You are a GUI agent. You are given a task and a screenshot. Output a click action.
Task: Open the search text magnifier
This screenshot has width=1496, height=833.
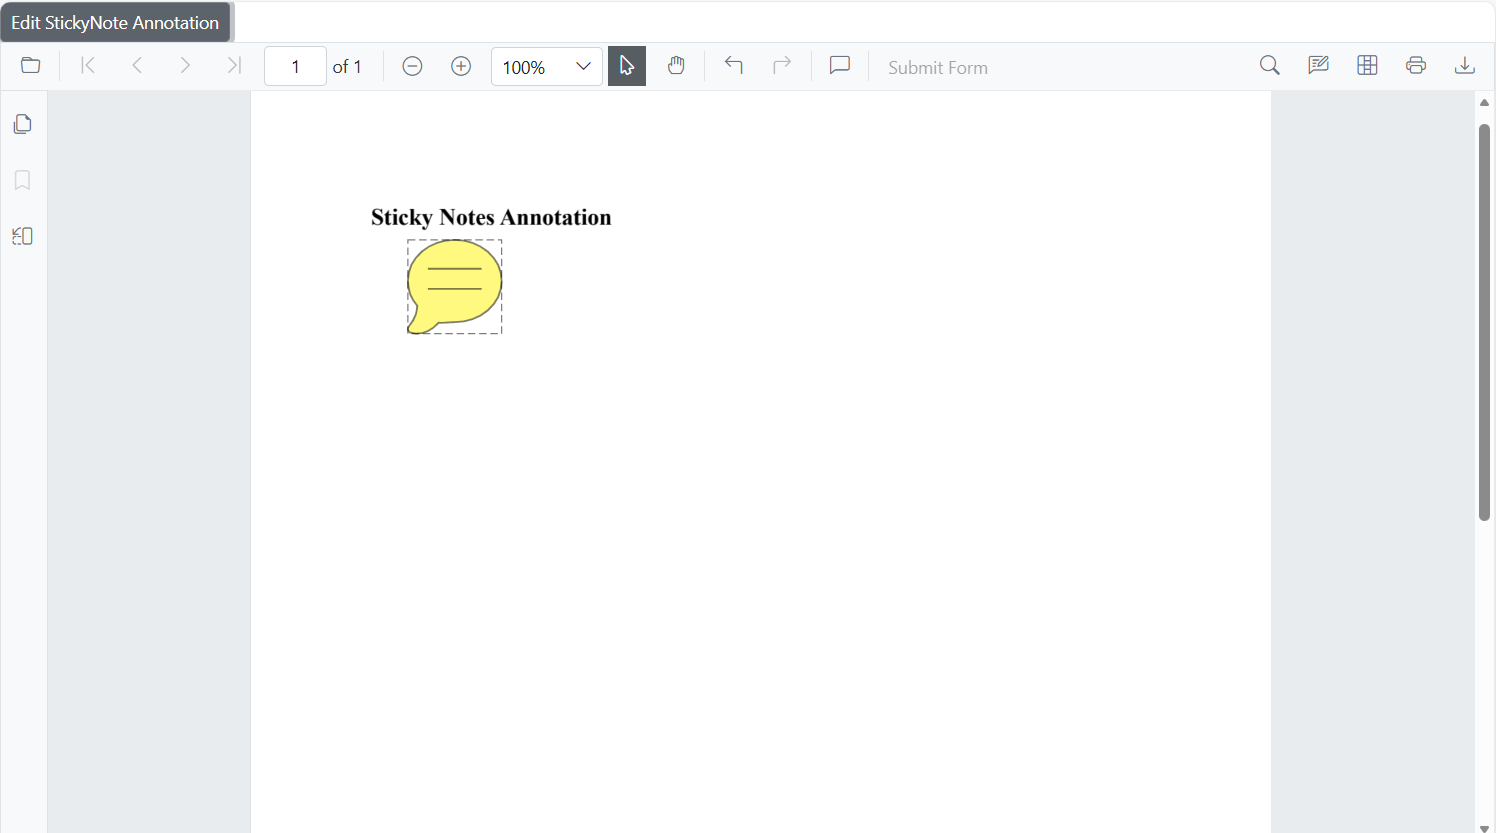(1270, 66)
